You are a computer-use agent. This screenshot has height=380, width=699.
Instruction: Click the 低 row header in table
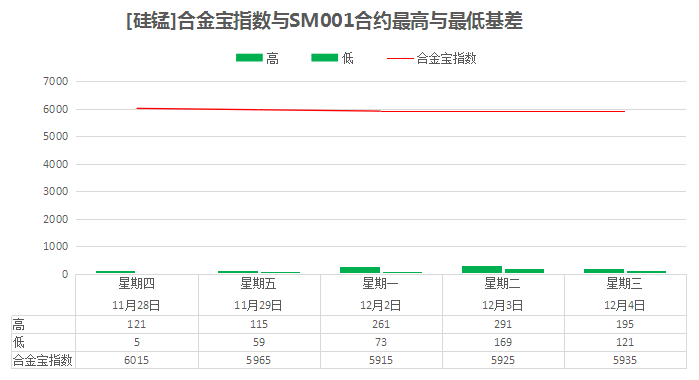[x=19, y=342]
